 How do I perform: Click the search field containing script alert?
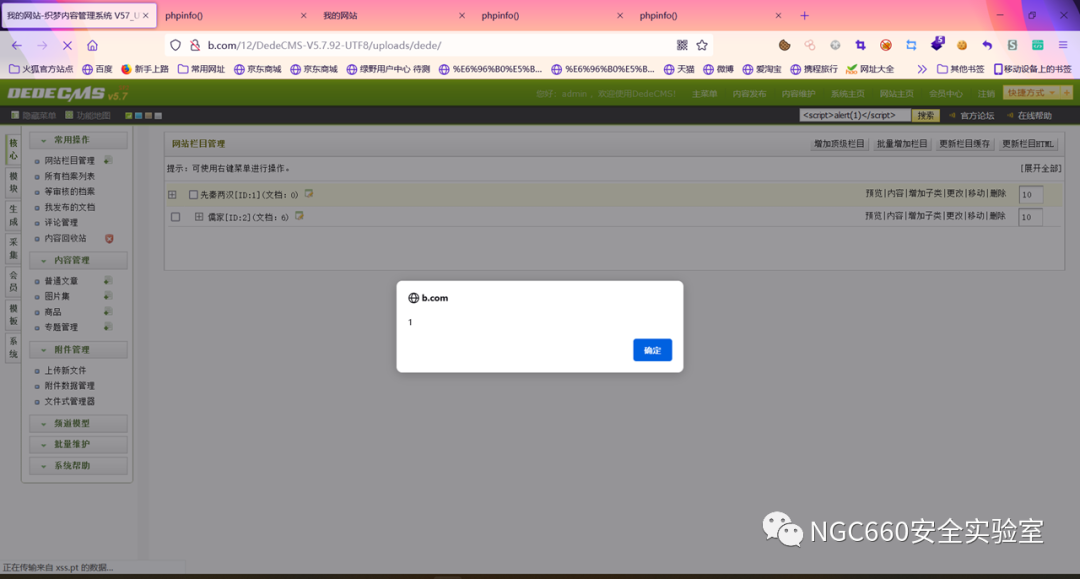click(855, 116)
